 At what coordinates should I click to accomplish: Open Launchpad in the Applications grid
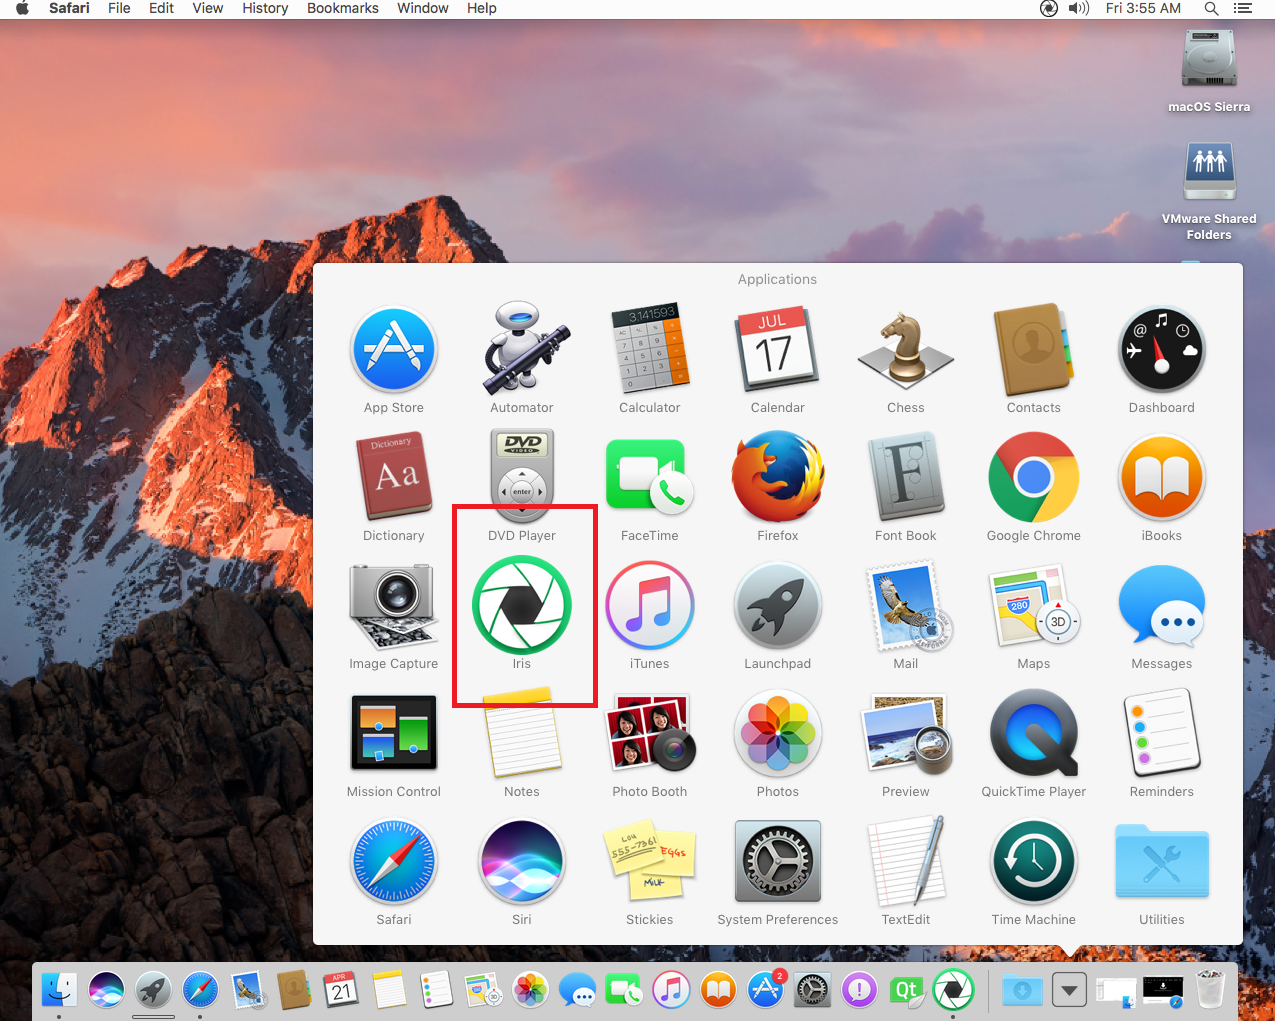(x=778, y=606)
